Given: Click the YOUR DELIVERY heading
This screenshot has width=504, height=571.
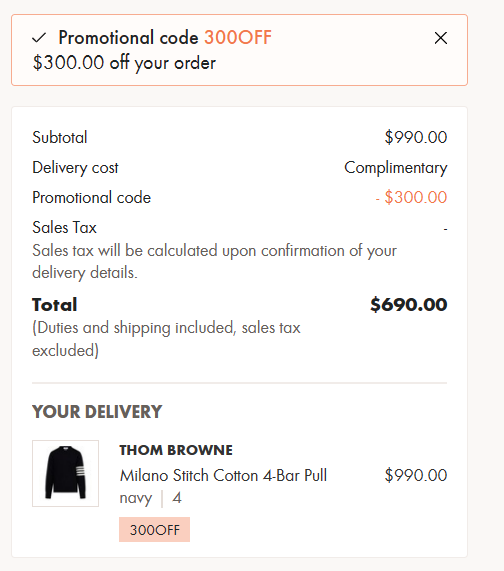Looking at the screenshot, I should (x=97, y=412).
